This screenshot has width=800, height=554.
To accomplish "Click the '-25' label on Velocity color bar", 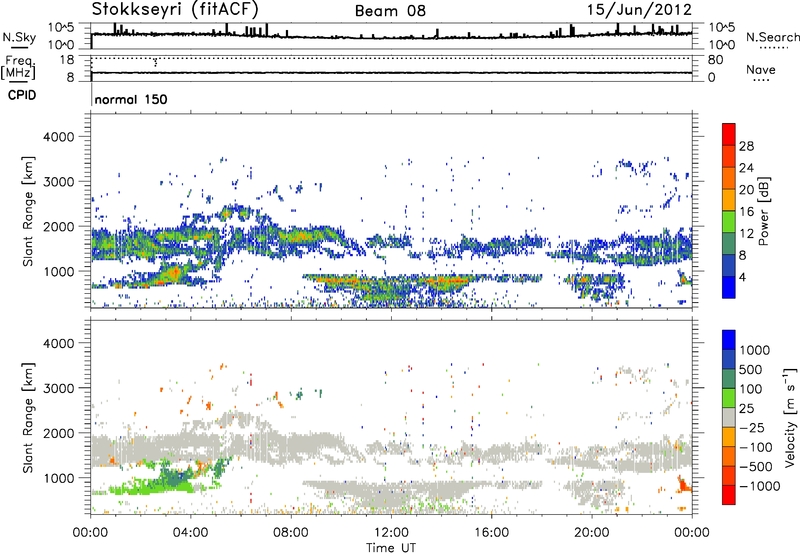I will 754,427.
